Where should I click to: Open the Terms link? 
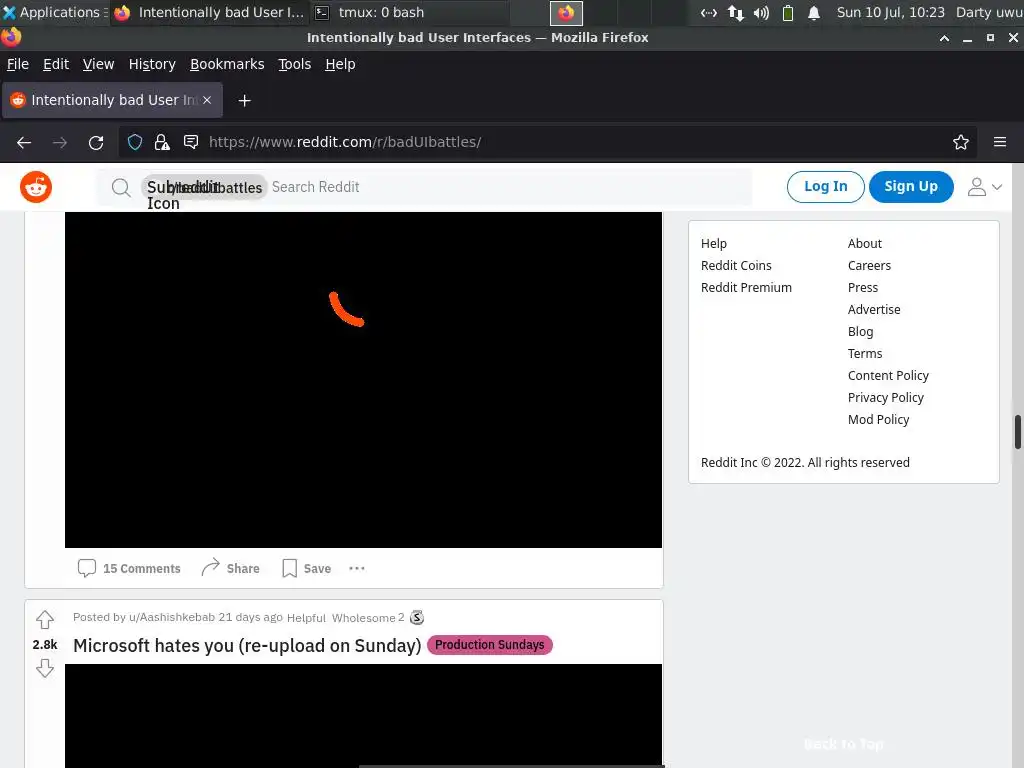click(x=865, y=353)
